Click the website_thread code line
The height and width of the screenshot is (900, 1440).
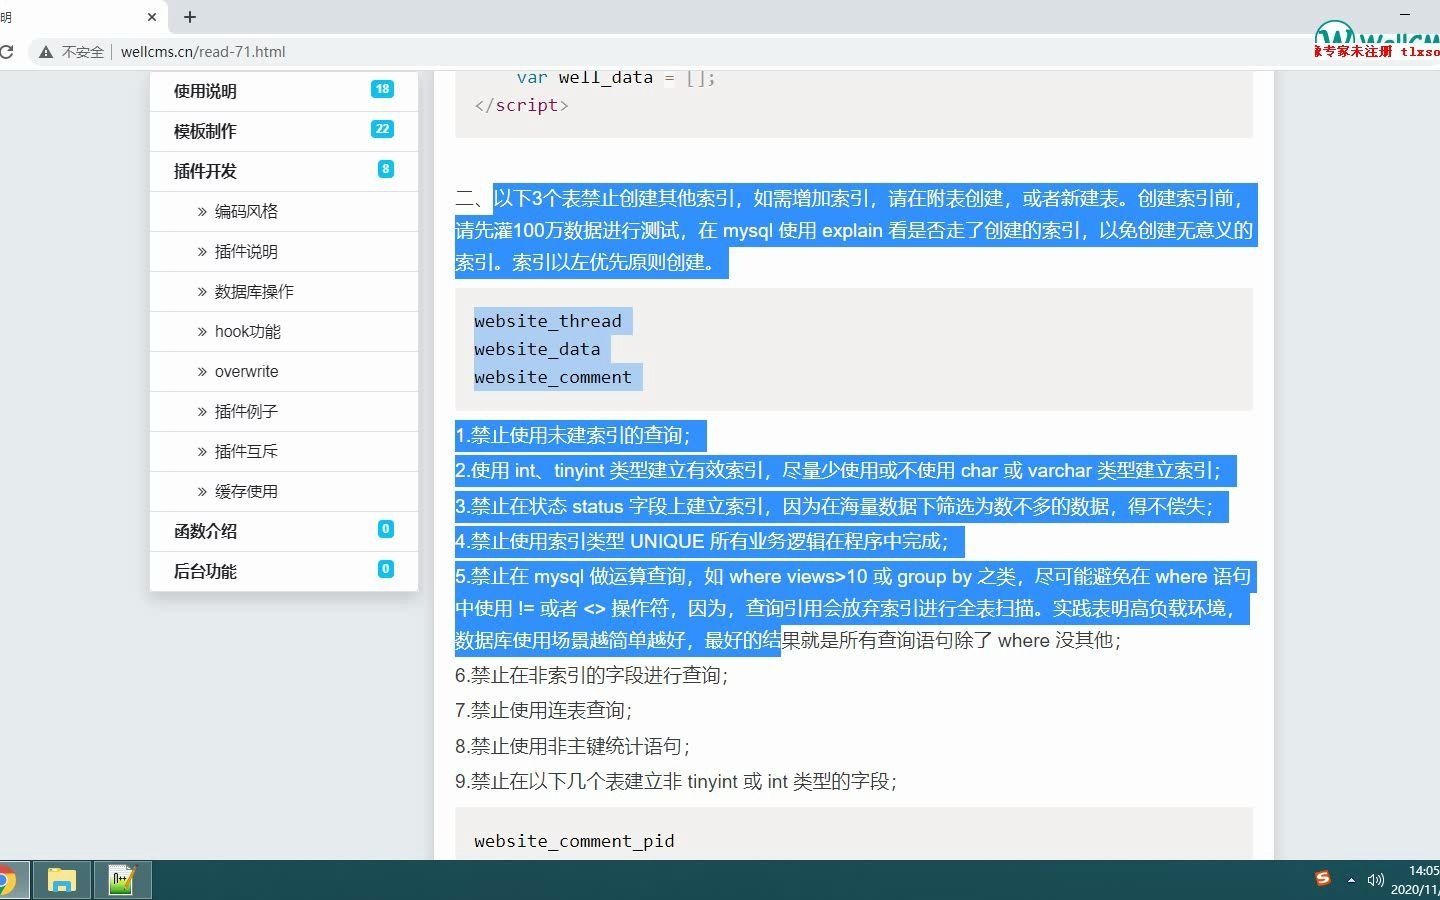coord(548,321)
